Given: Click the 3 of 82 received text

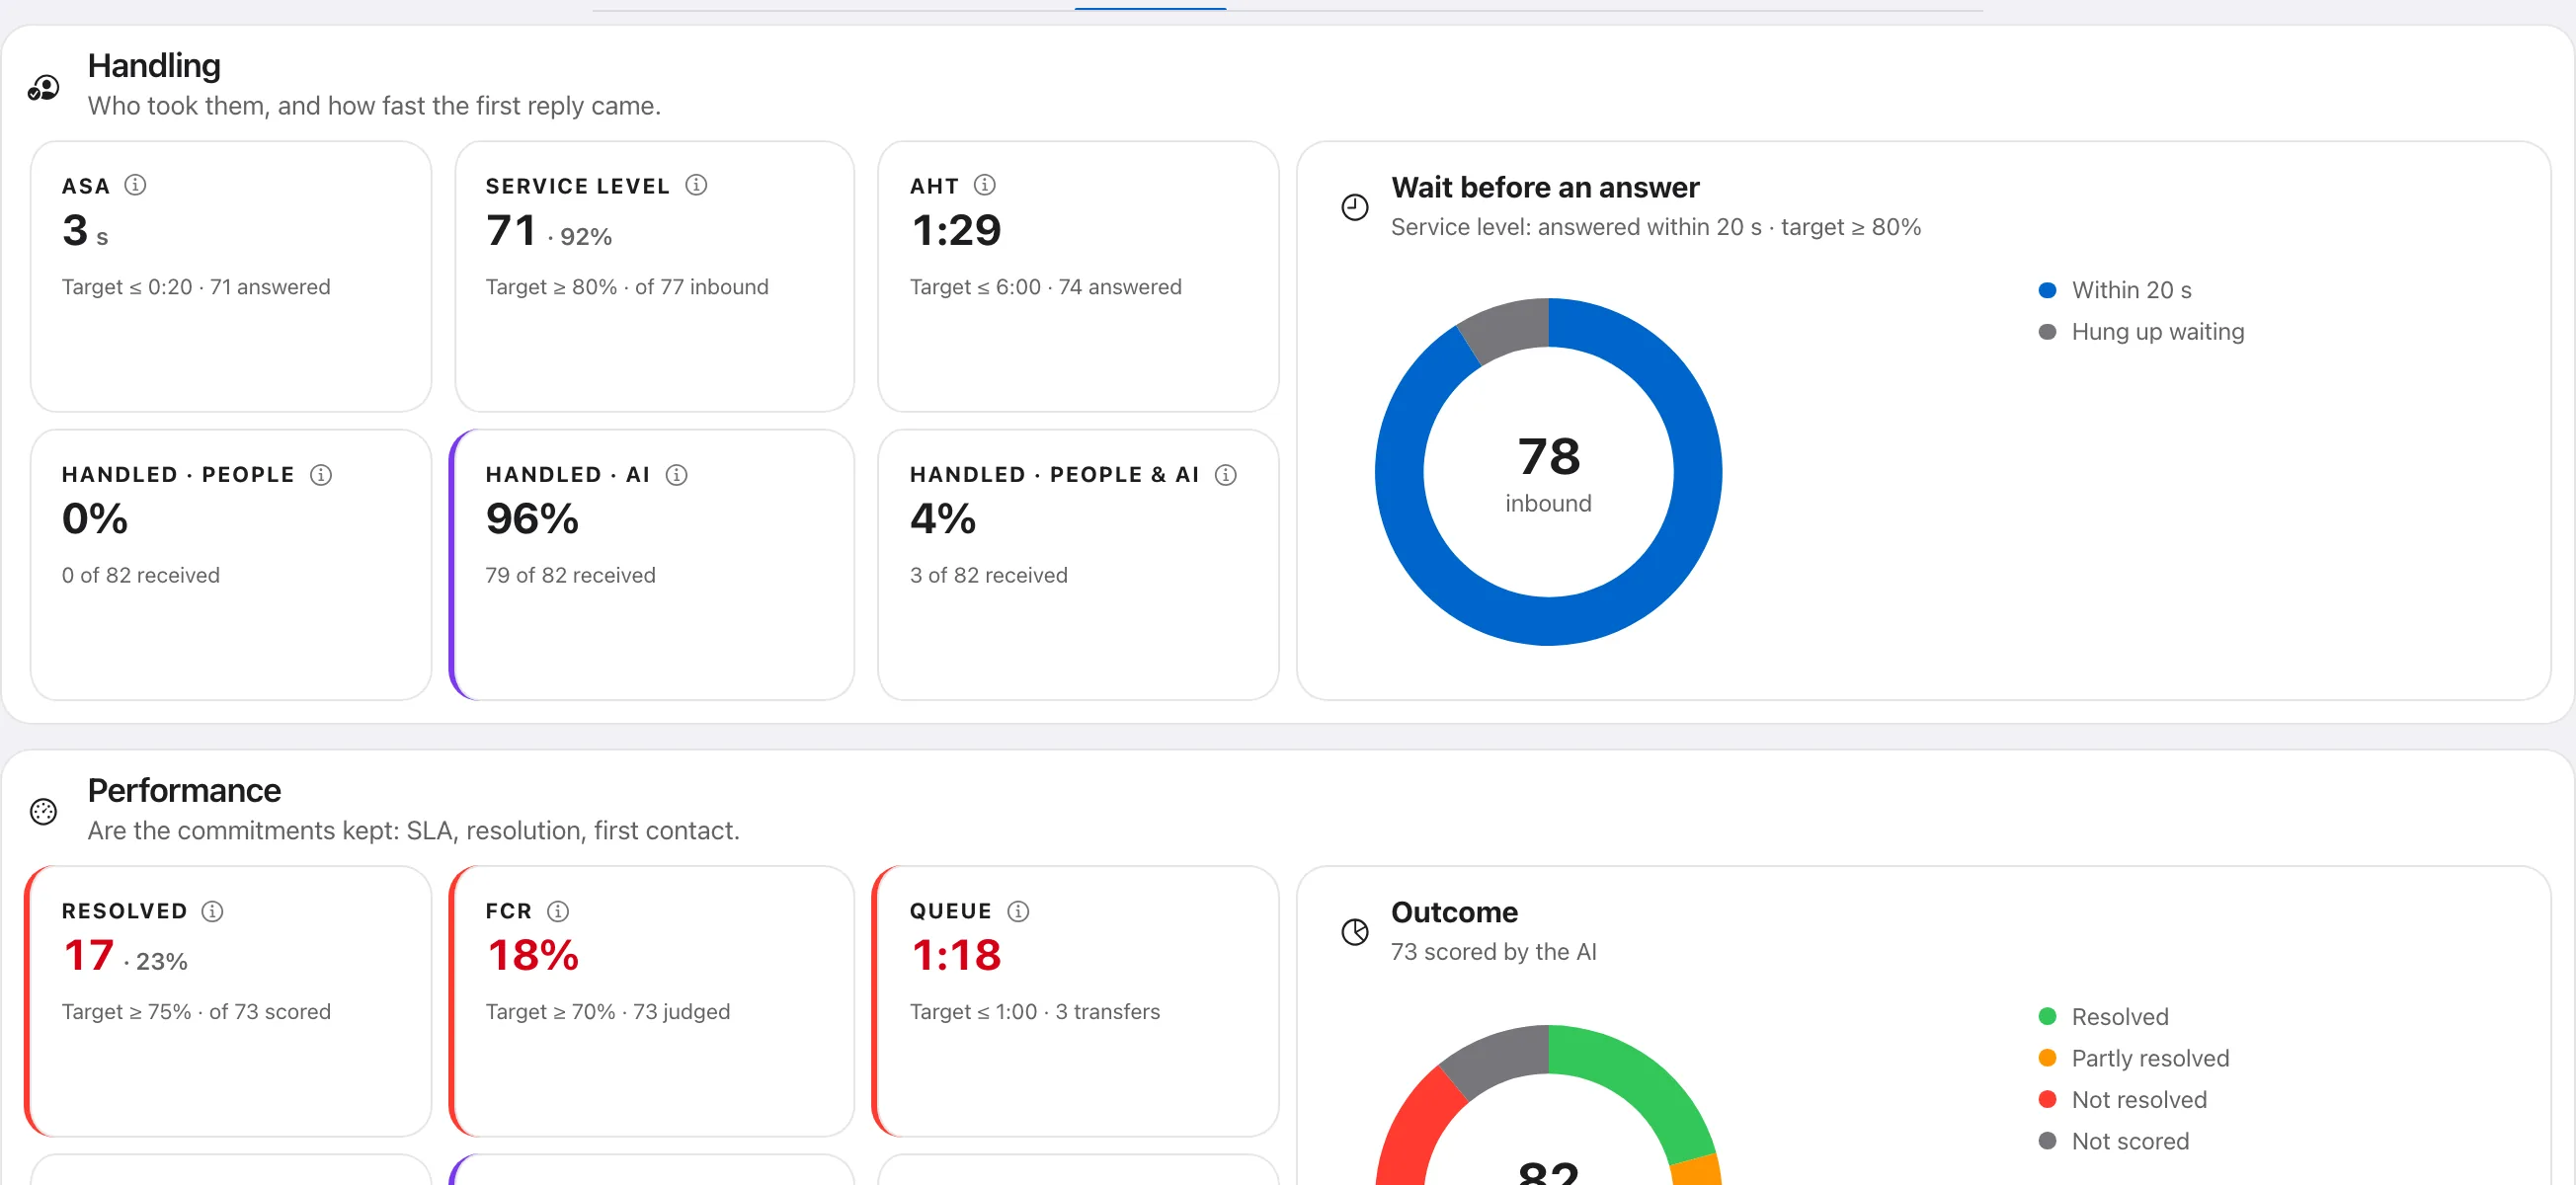Looking at the screenshot, I should [x=988, y=575].
